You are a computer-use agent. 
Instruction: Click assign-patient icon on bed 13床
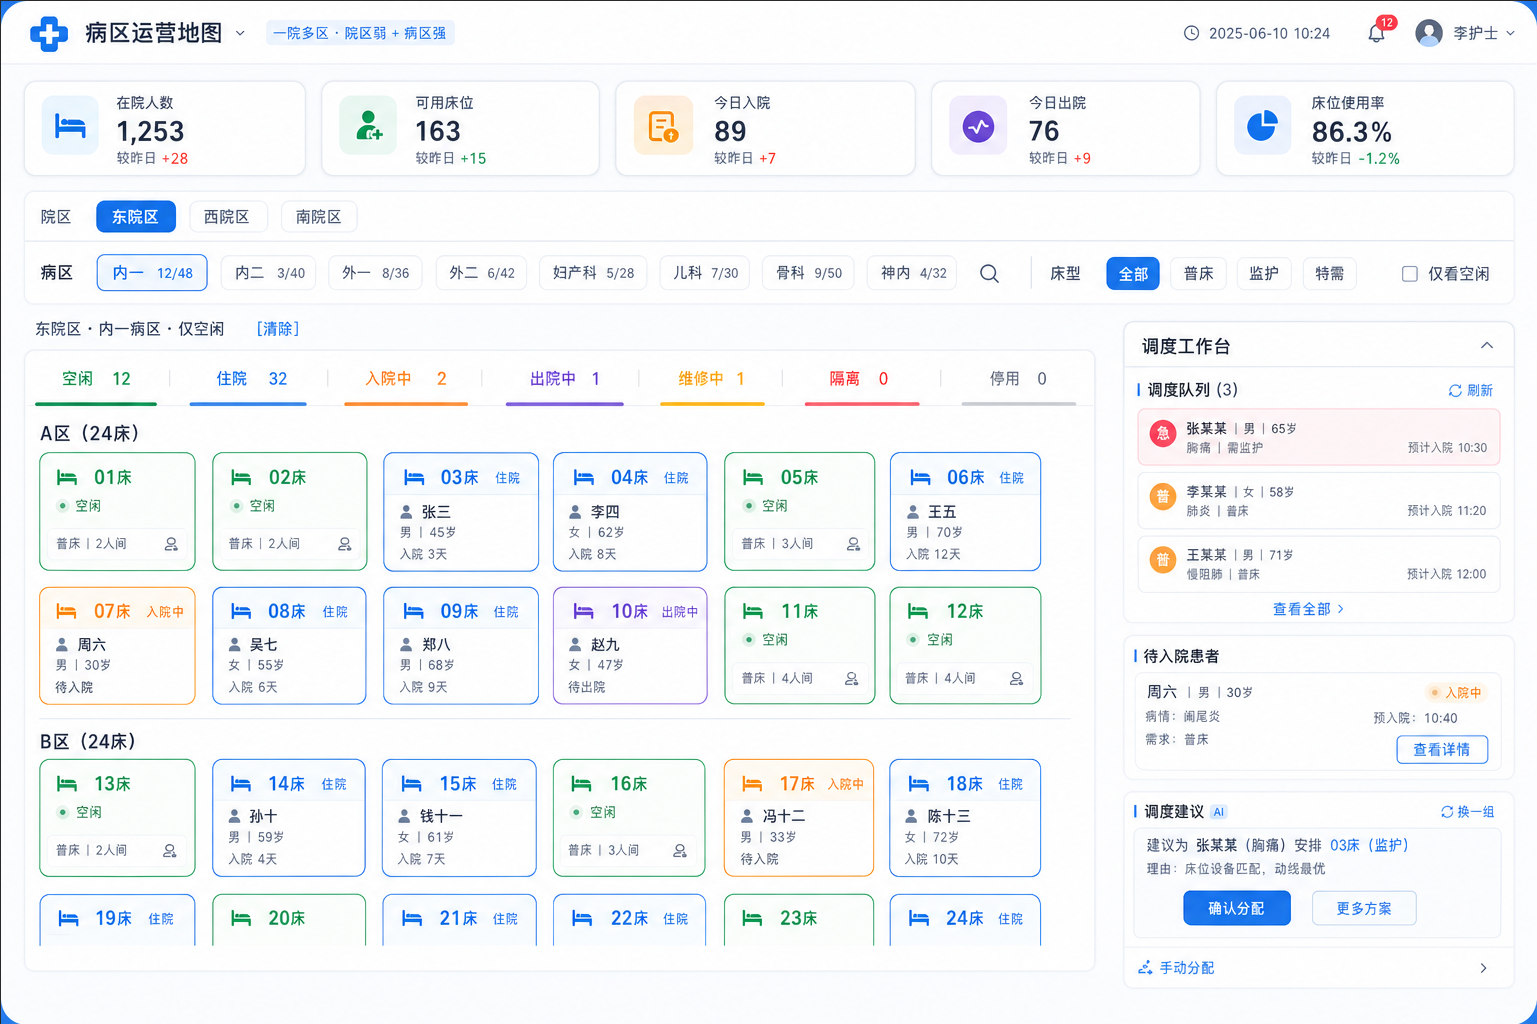point(170,850)
